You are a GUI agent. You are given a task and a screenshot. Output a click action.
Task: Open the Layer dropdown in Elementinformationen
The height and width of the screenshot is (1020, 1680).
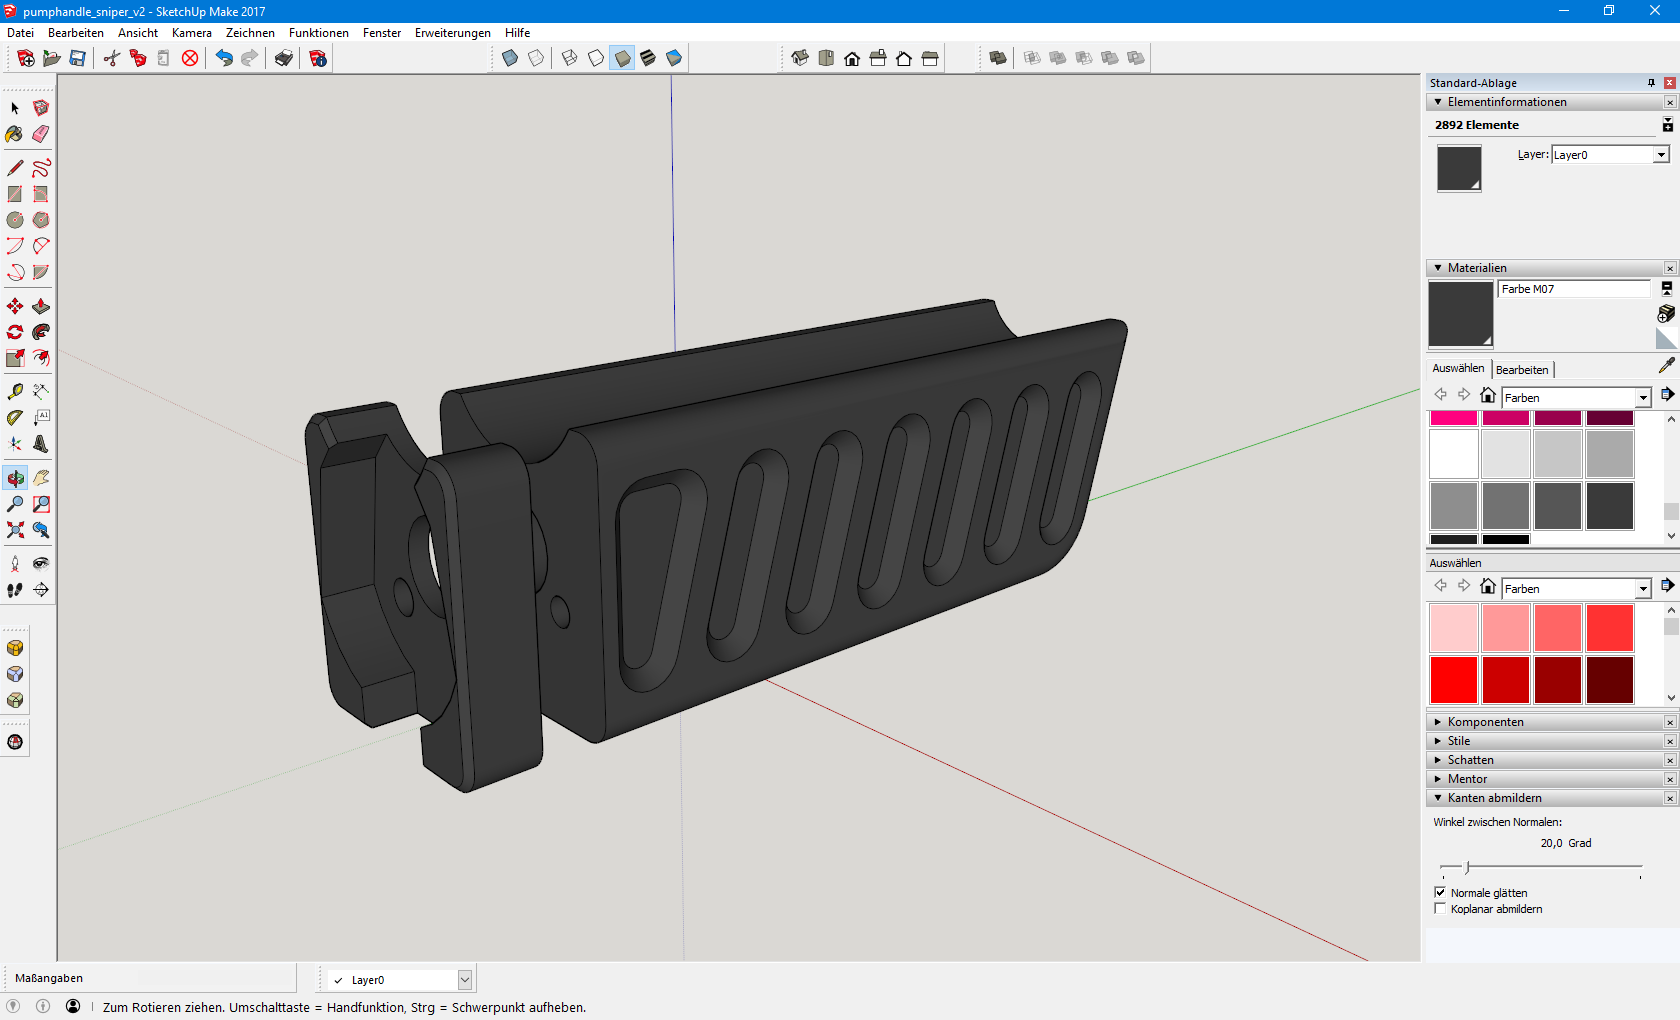pos(1660,155)
